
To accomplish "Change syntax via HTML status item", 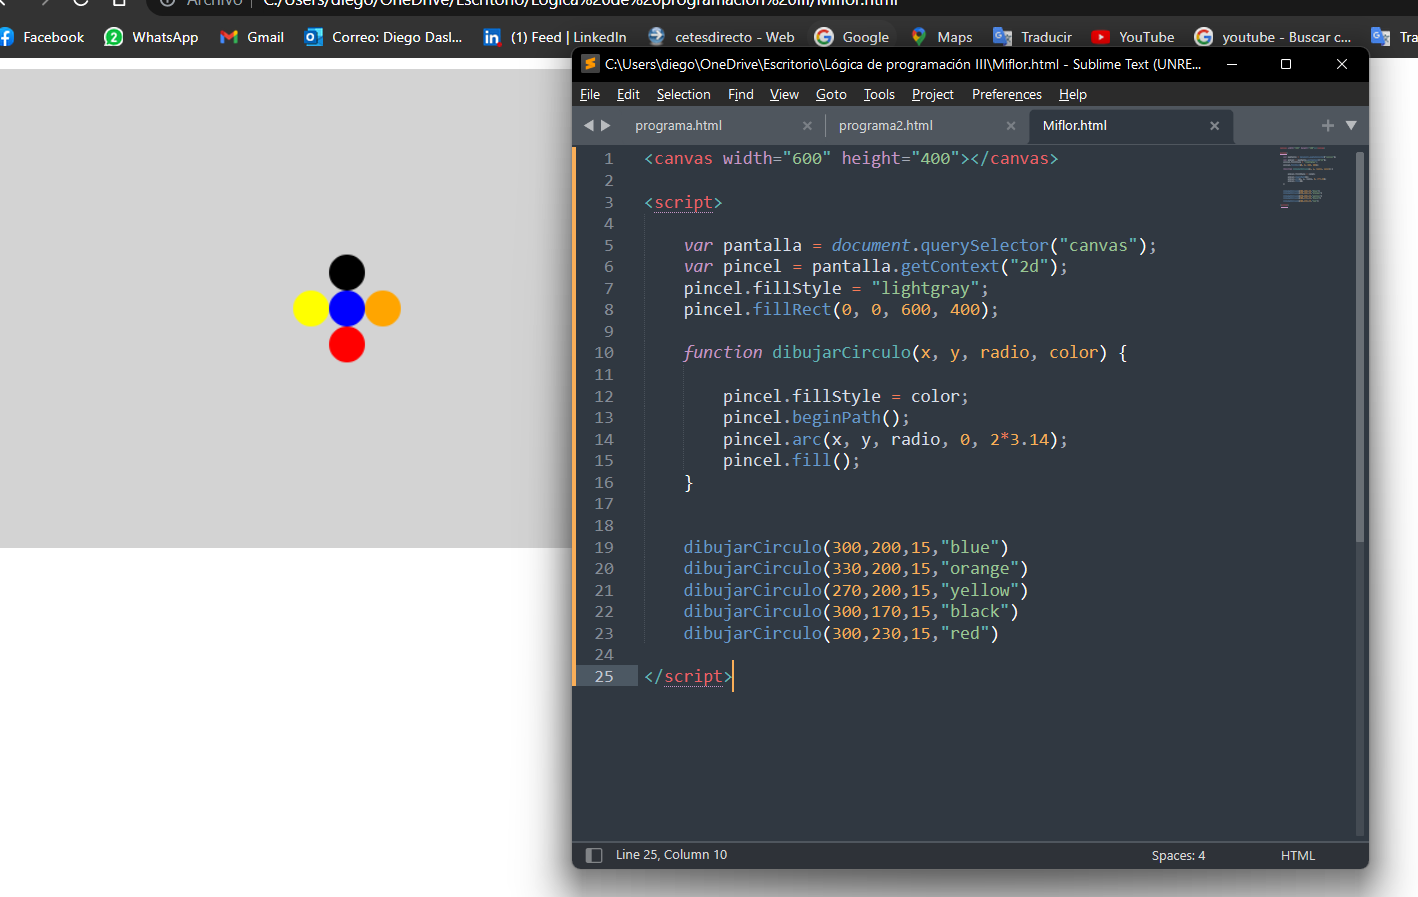I will tap(1298, 855).
